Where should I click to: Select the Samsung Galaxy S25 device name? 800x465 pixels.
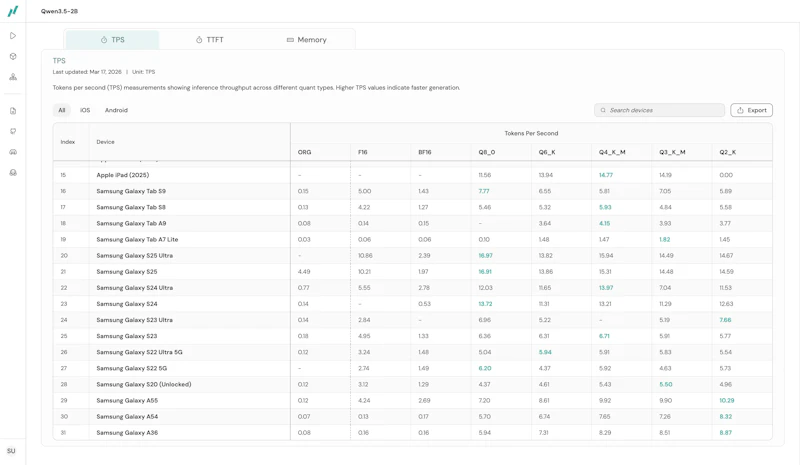pos(127,272)
